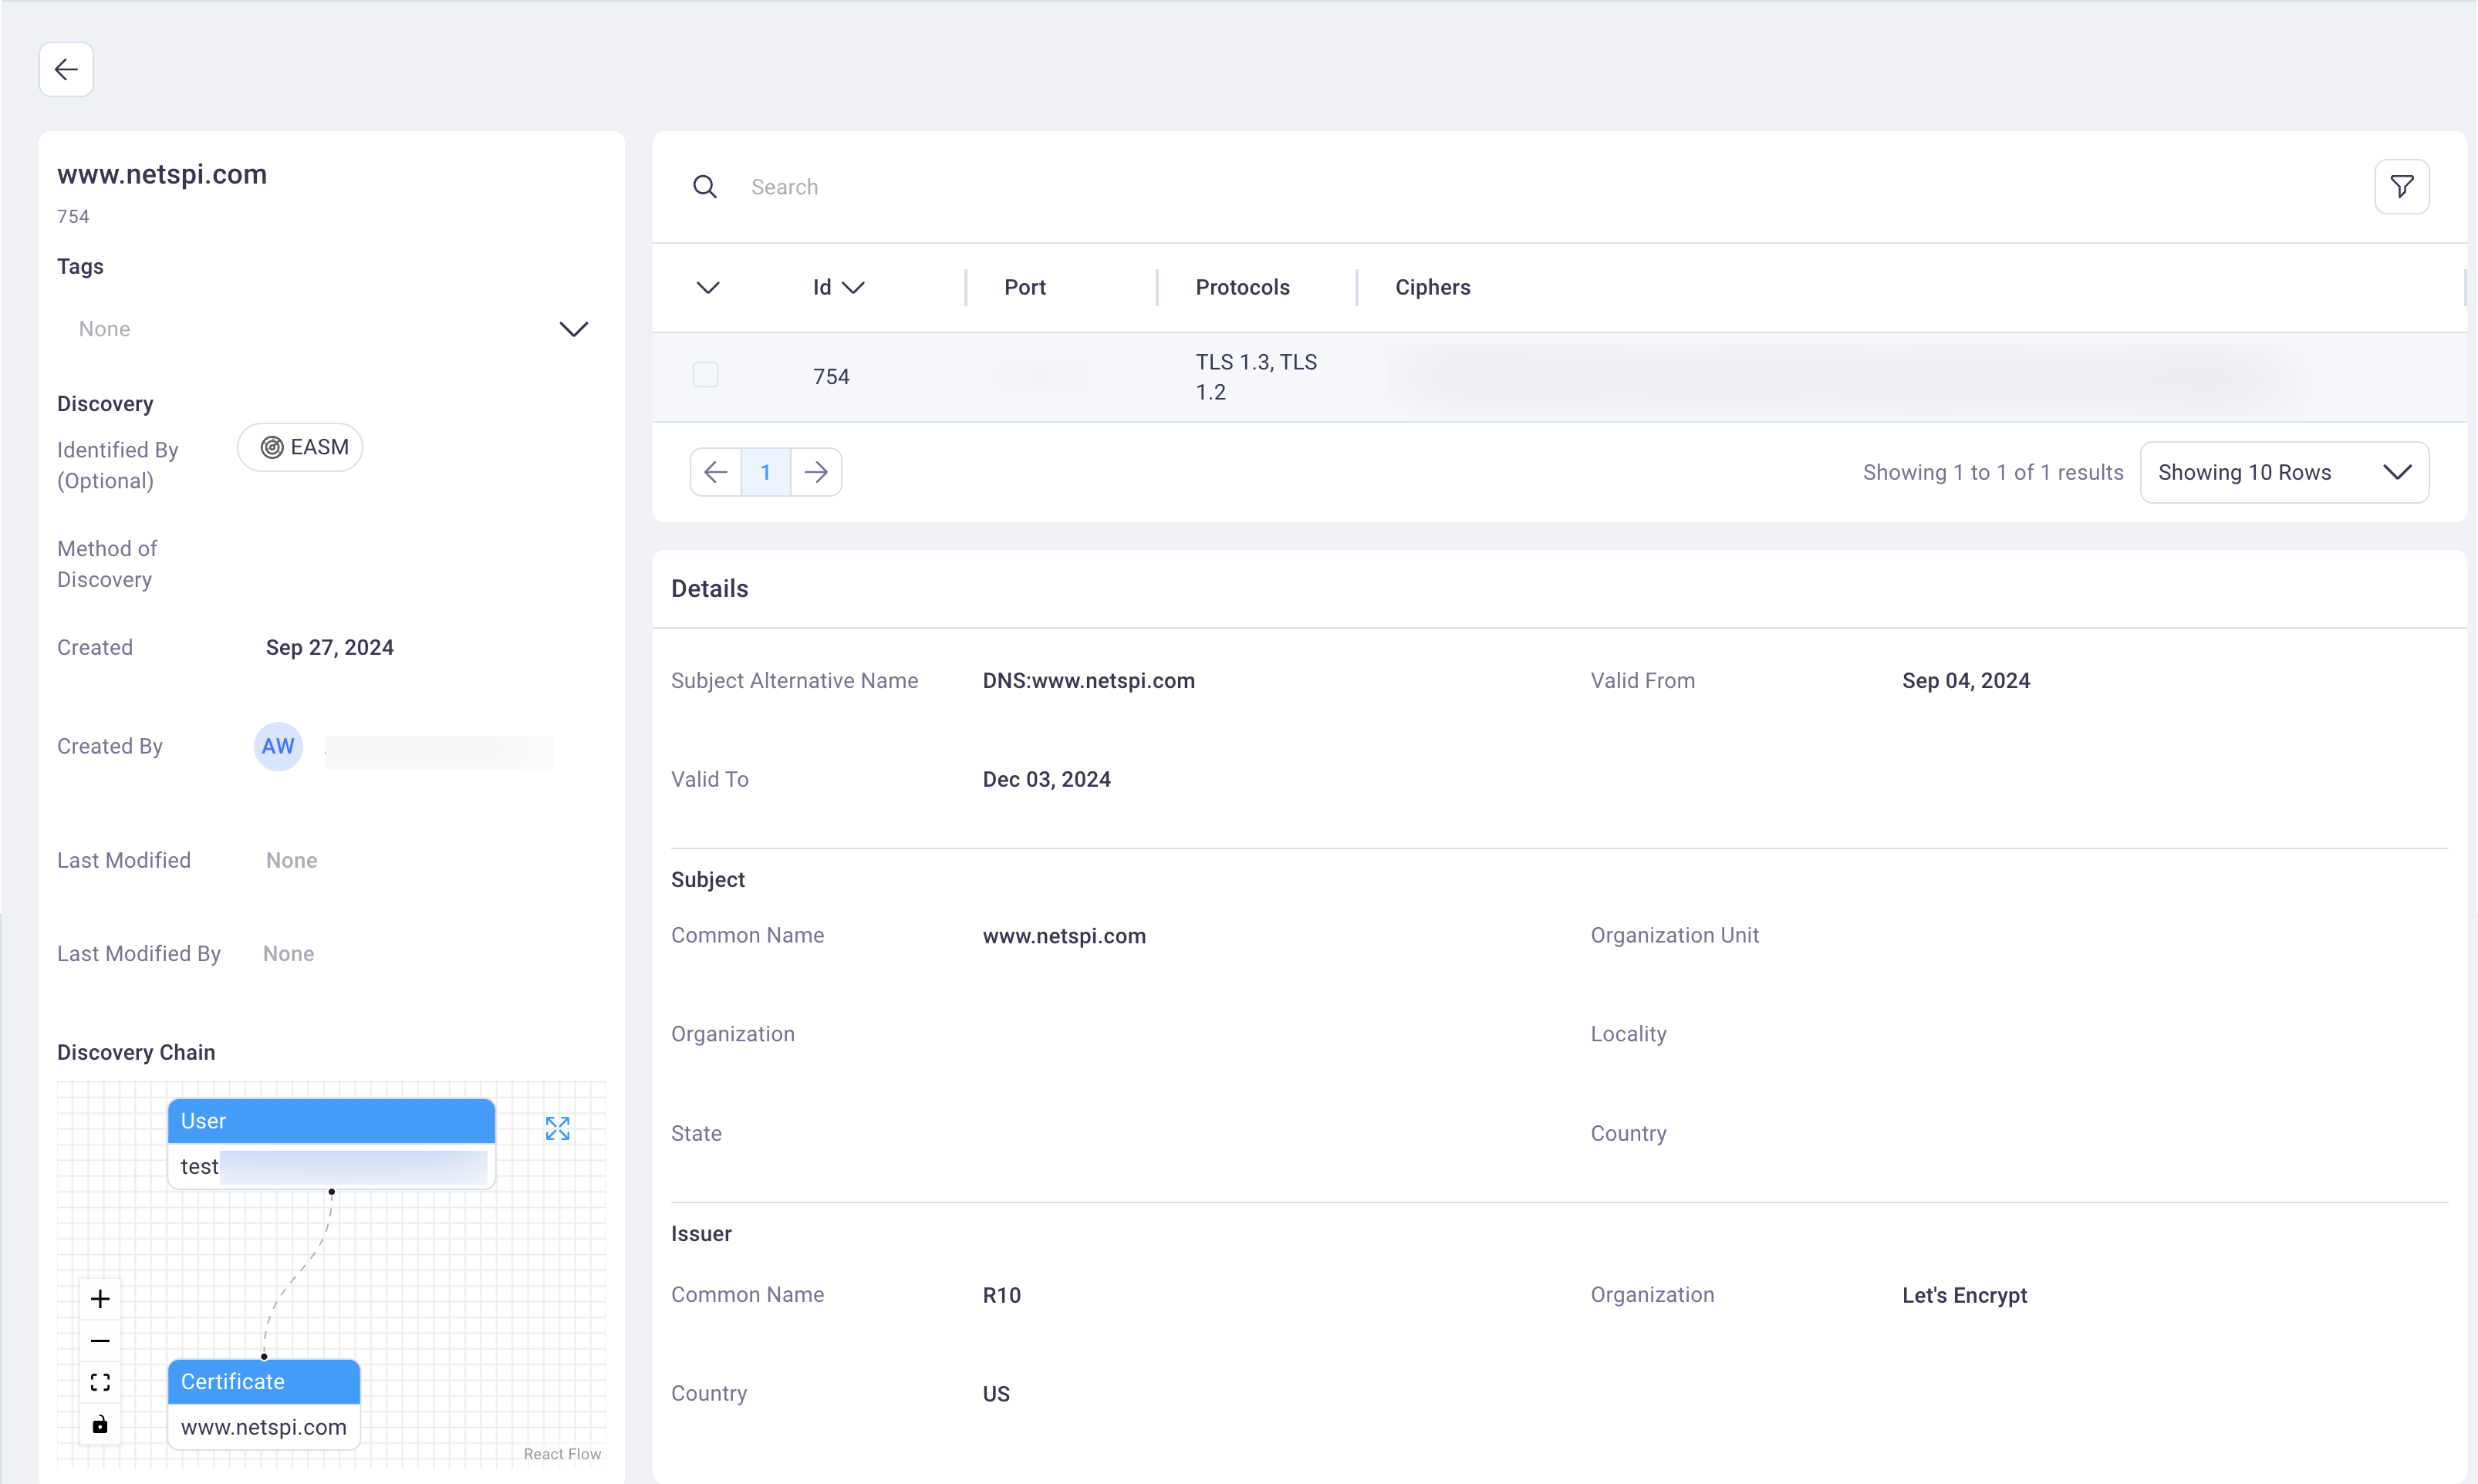This screenshot has width=2478, height=1484.
Task: Select the checkbox for row 754
Action: (x=706, y=375)
